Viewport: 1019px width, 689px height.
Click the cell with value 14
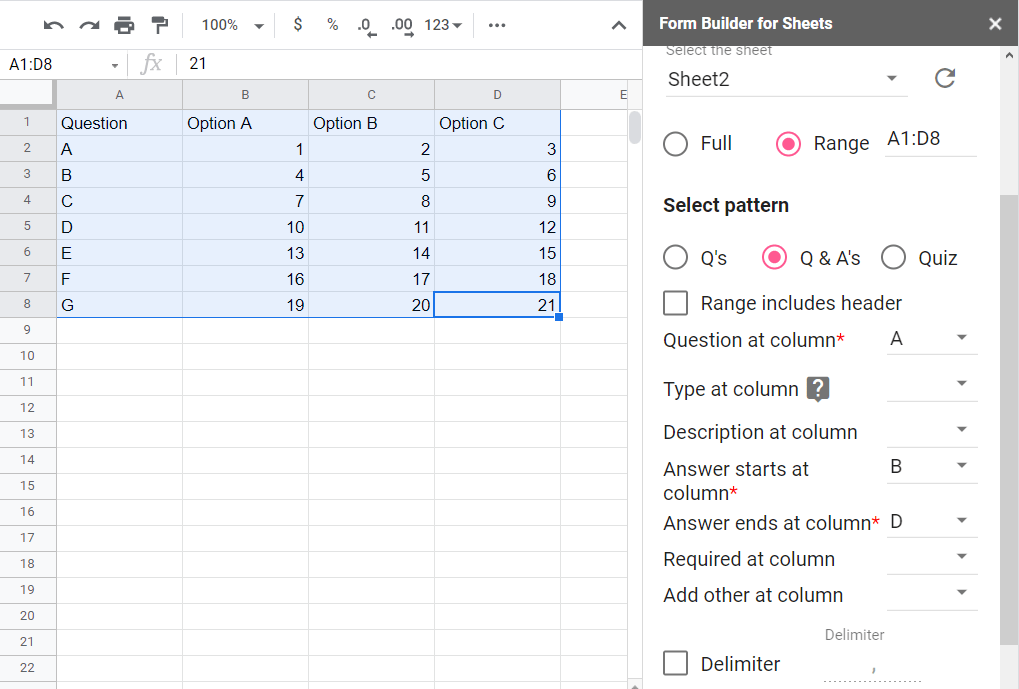[372, 253]
